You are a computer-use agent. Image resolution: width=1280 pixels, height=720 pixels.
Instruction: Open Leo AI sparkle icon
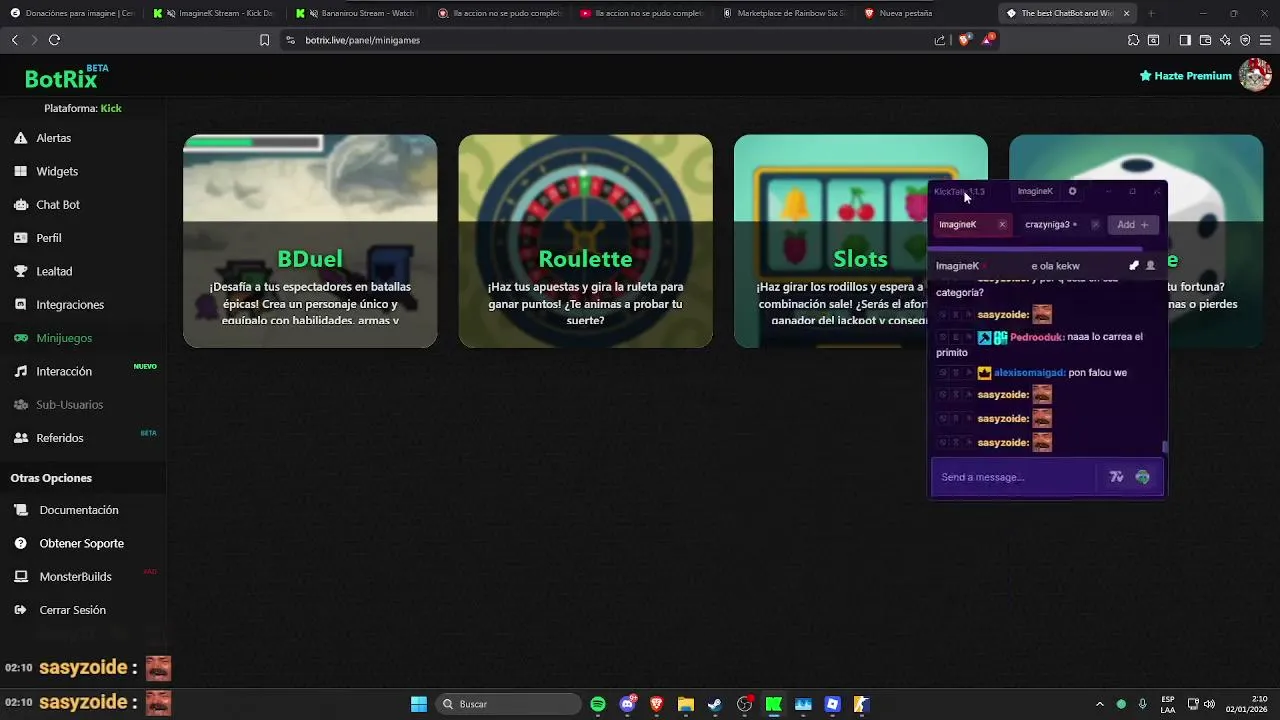(x=1225, y=40)
